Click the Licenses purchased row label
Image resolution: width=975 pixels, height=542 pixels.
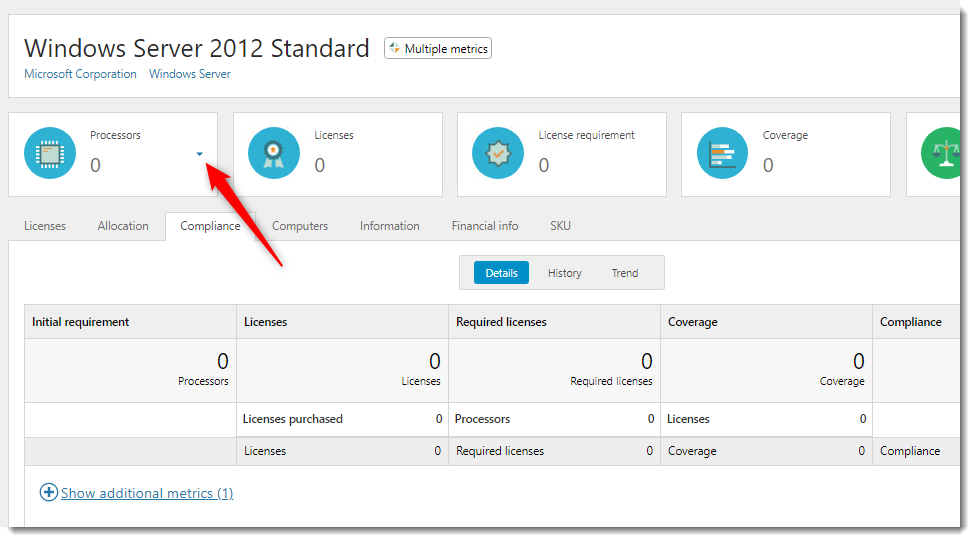(x=293, y=419)
